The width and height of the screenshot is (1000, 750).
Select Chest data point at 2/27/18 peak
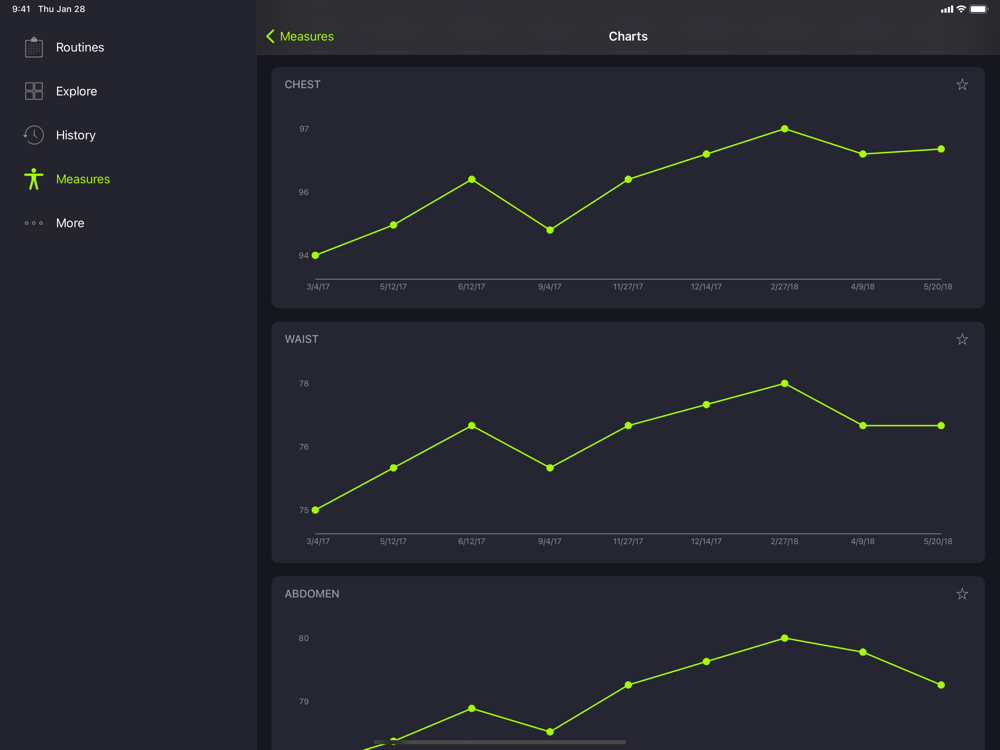point(784,129)
